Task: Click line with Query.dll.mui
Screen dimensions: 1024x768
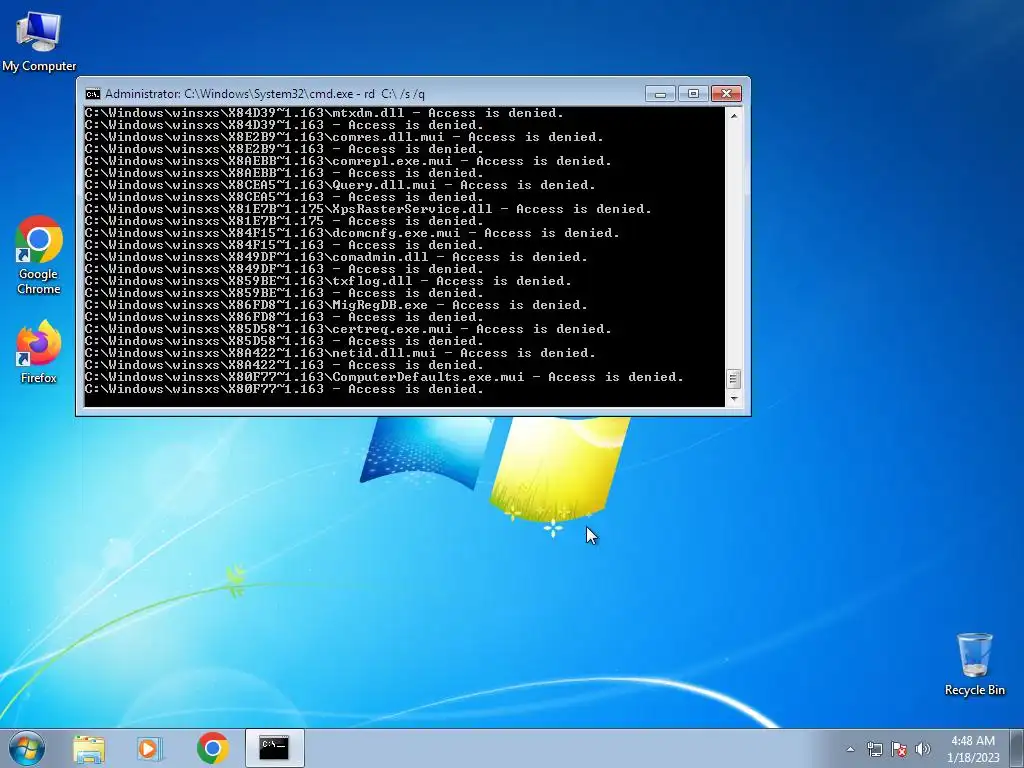Action: click(340, 185)
